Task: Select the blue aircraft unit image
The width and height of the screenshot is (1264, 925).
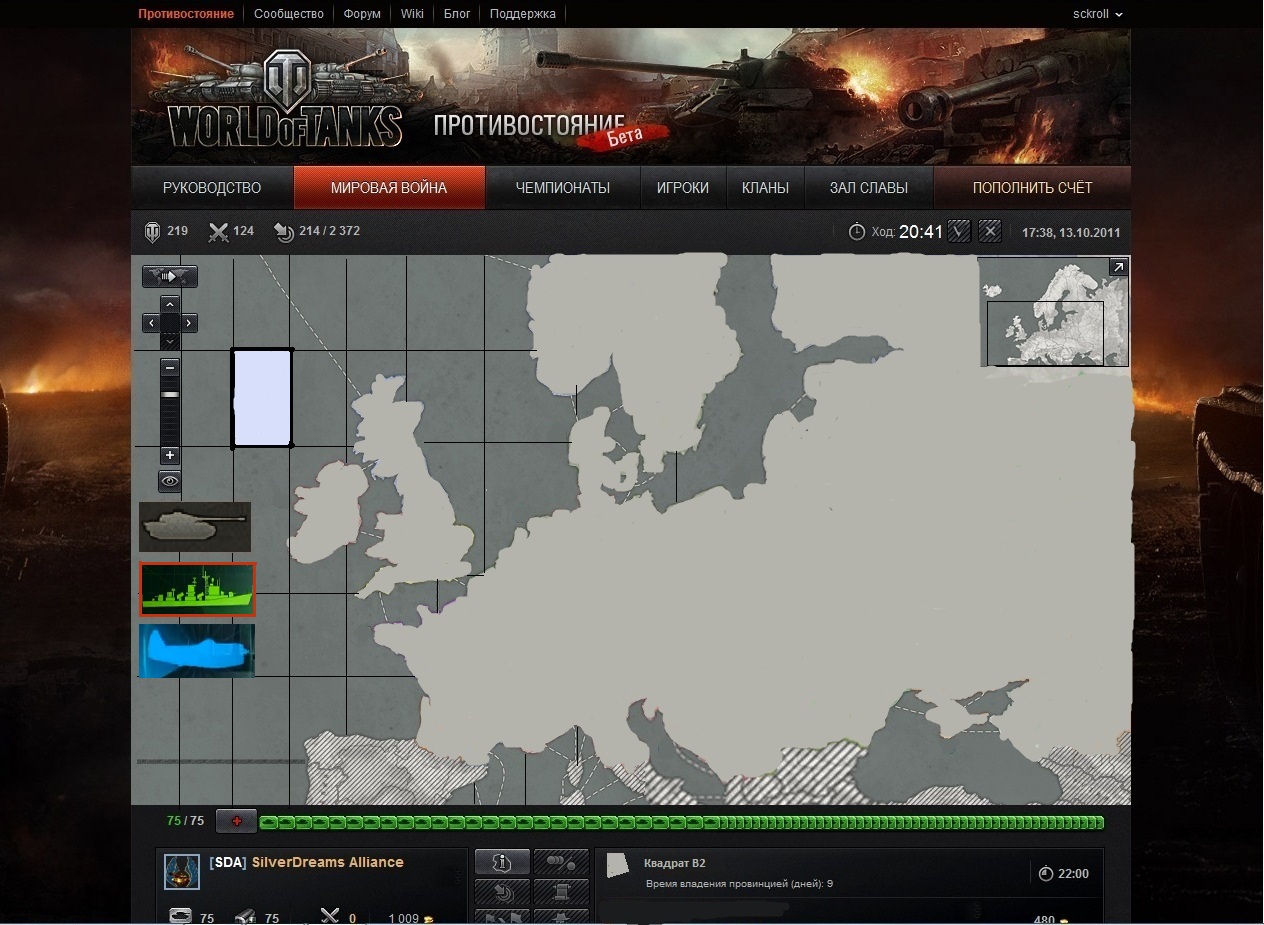Action: coord(197,650)
